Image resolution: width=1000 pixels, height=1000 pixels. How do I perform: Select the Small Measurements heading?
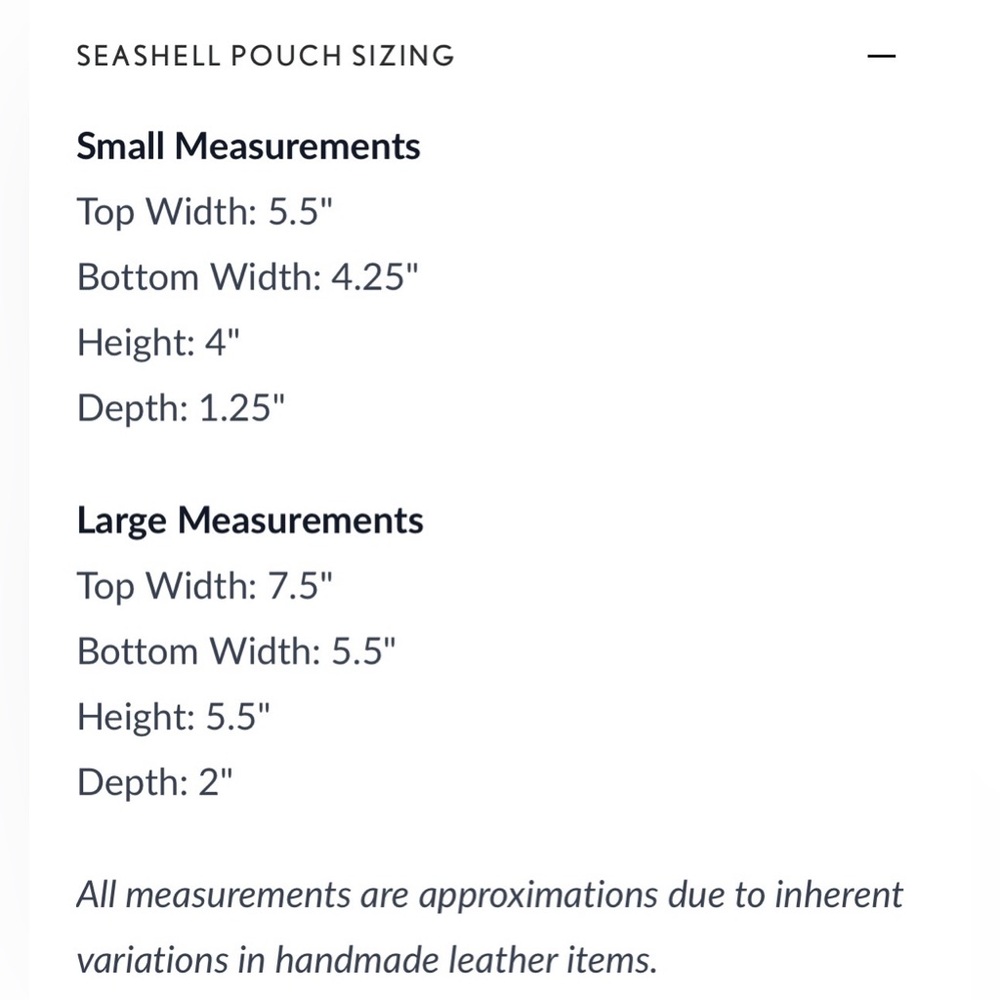tap(248, 146)
